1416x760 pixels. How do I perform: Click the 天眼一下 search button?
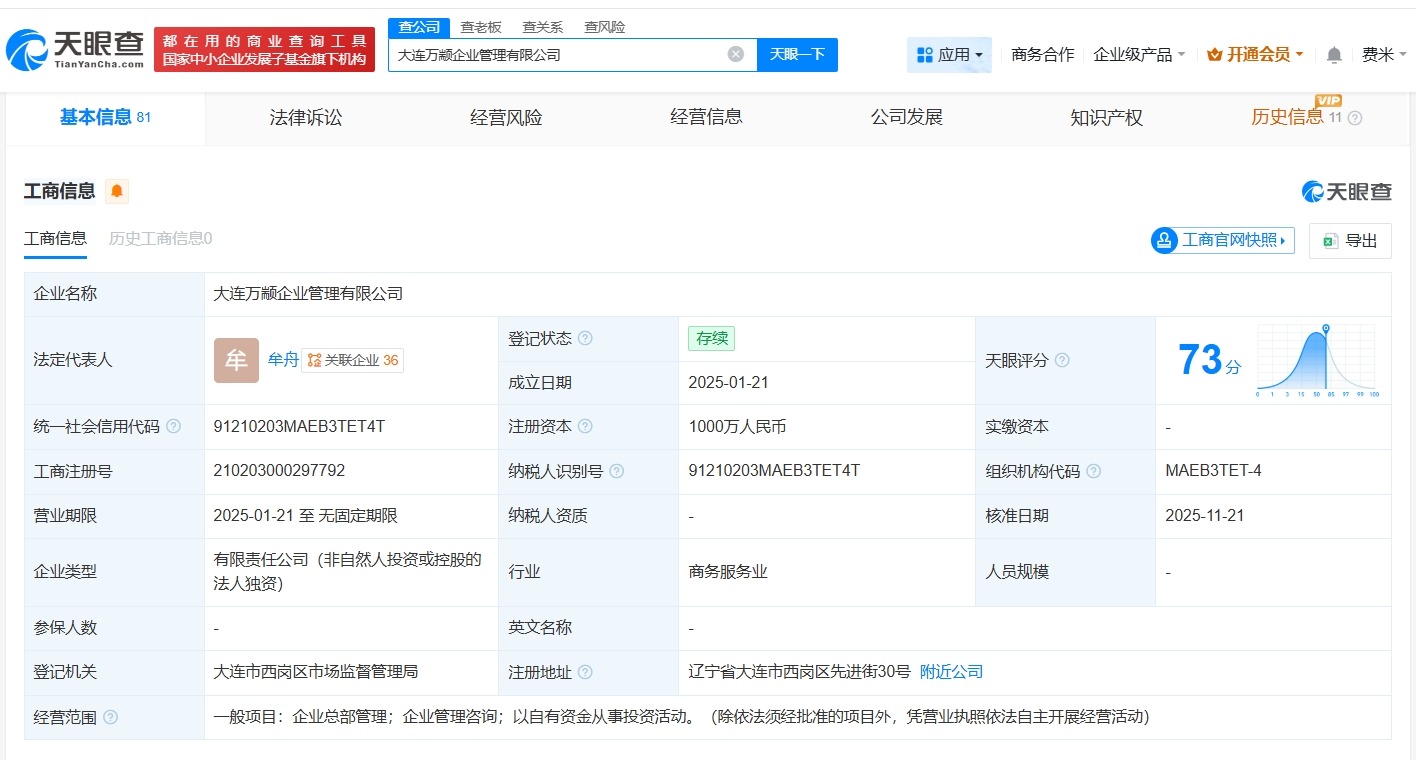pos(797,55)
